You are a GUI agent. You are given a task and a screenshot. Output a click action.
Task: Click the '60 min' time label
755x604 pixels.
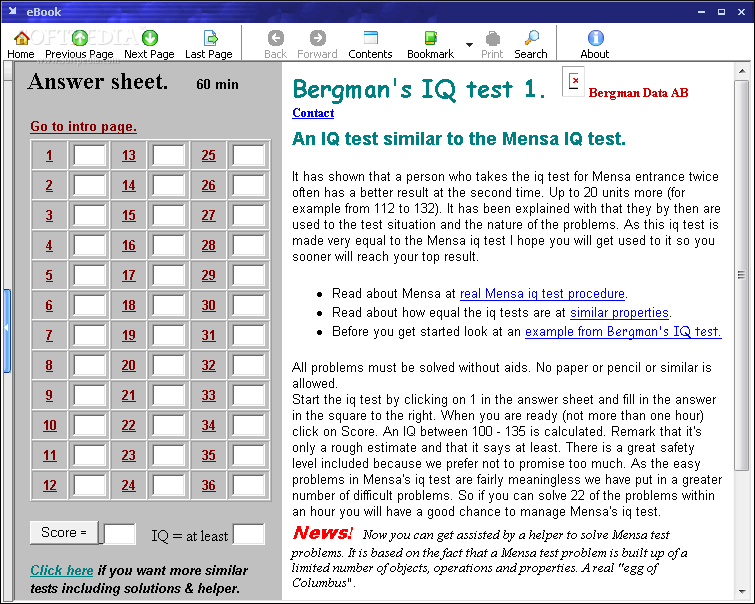(217, 84)
